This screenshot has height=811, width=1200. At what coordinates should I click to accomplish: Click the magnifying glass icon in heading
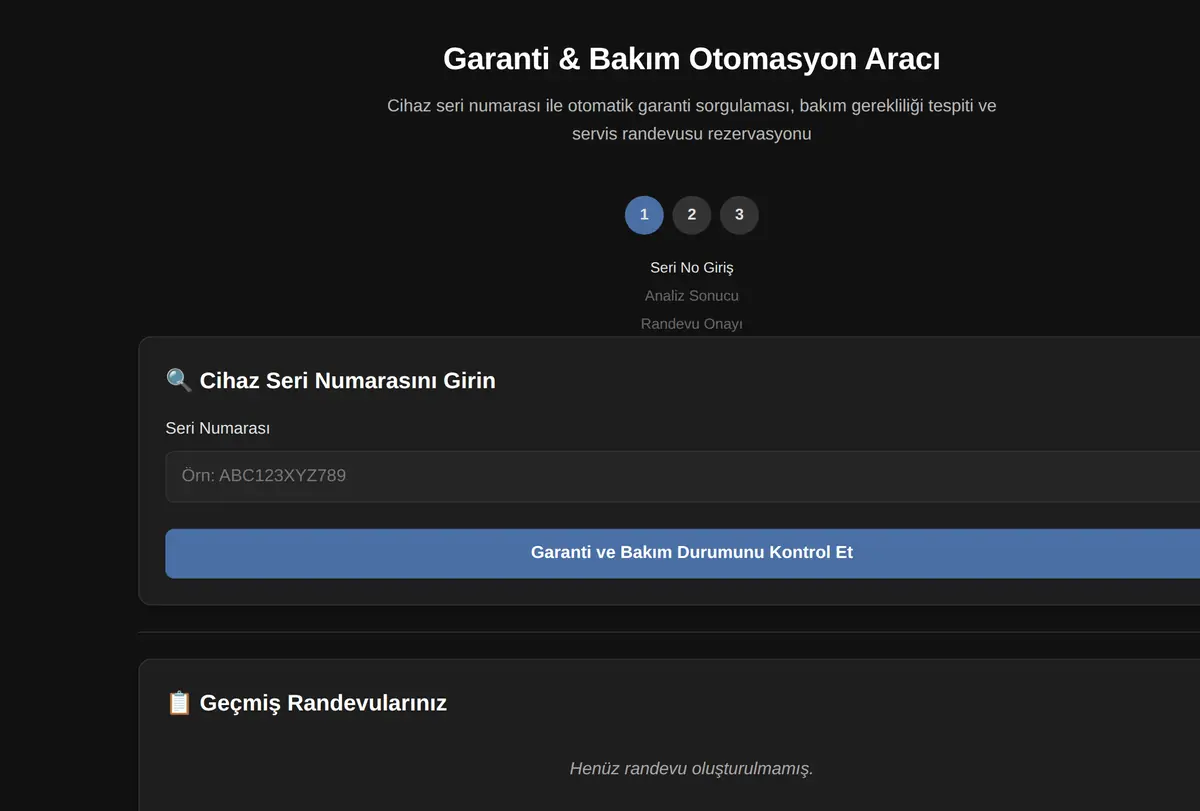pos(179,380)
